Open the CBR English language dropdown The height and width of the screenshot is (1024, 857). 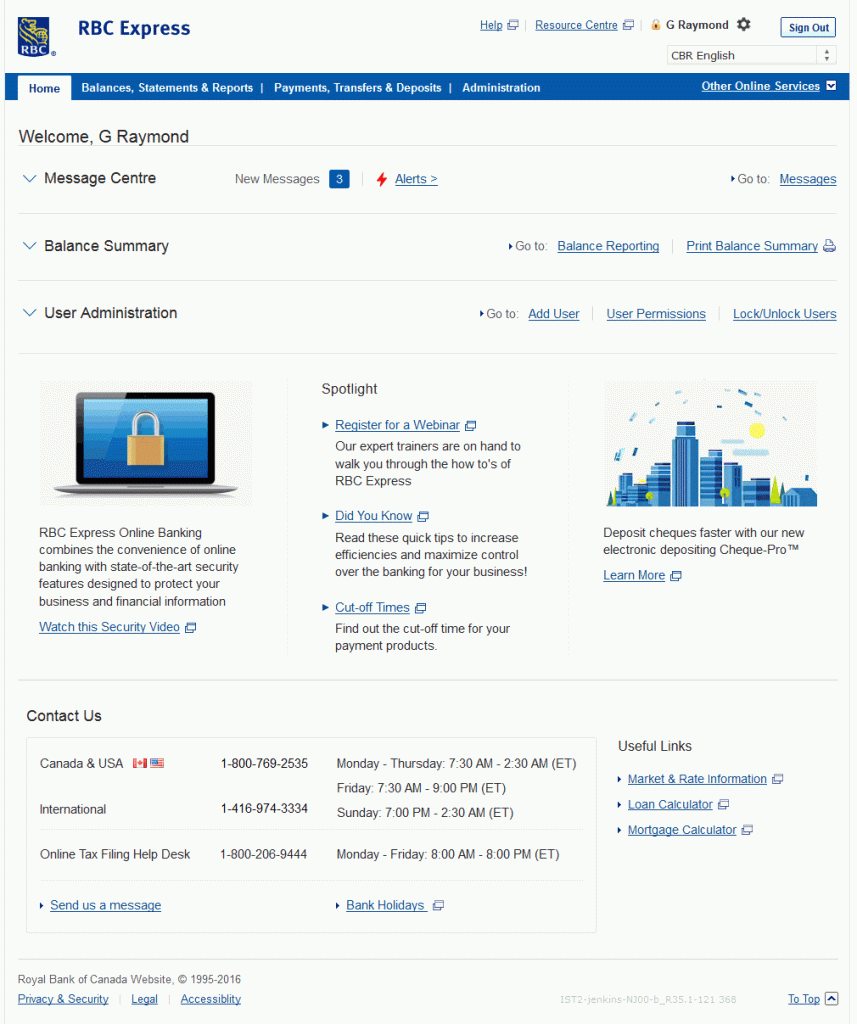(751, 56)
